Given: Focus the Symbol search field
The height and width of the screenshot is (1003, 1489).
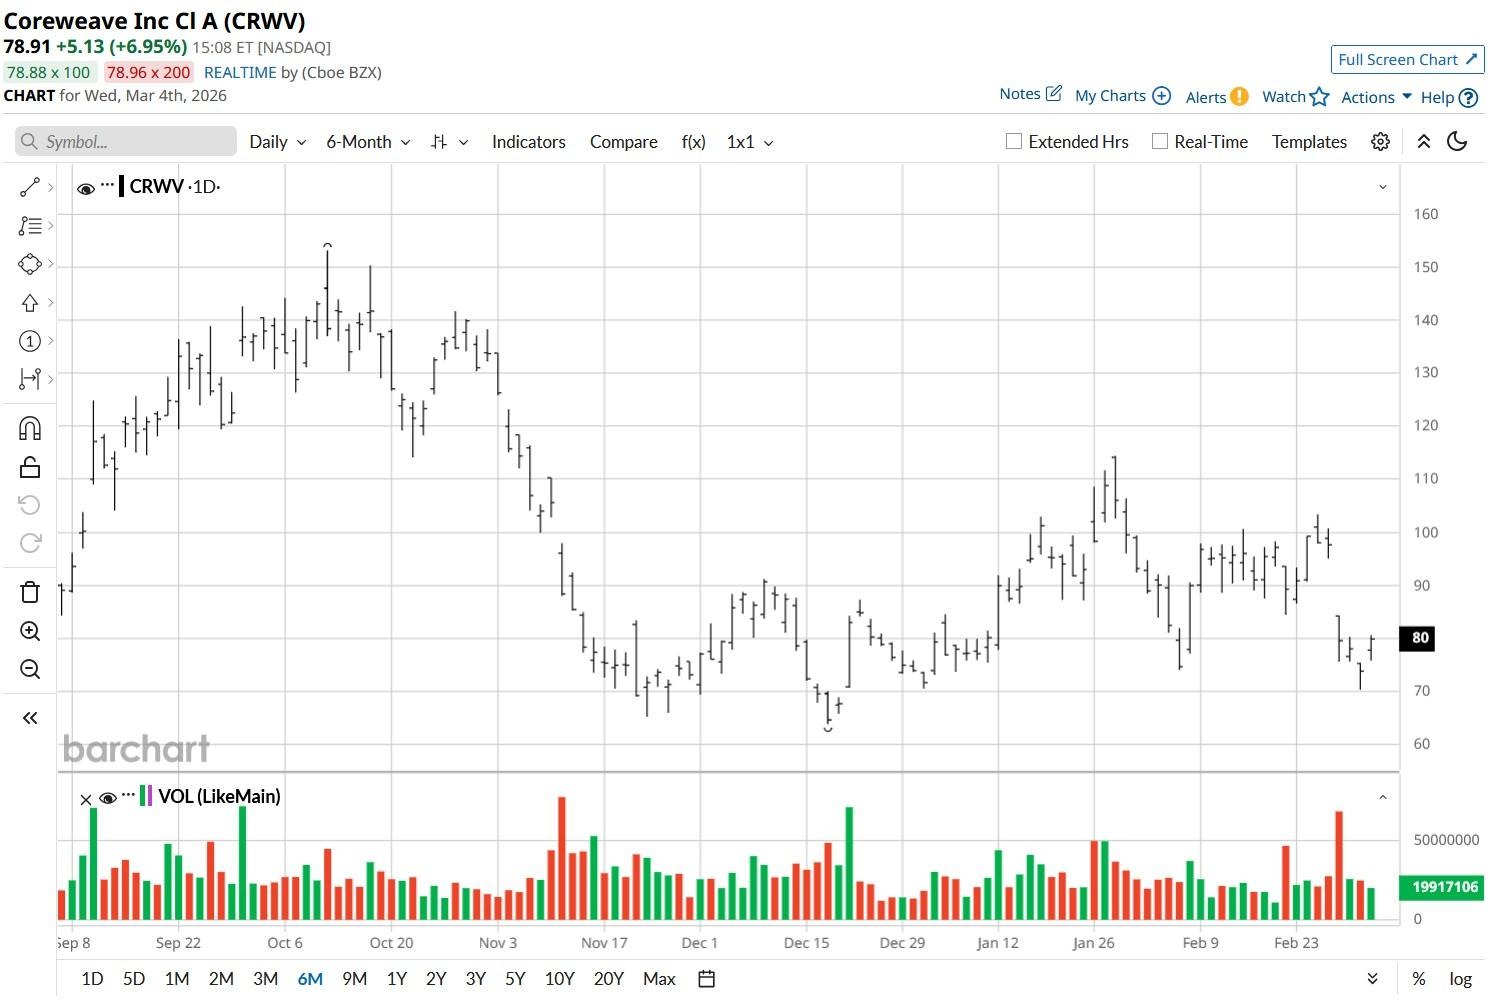Looking at the screenshot, I should (x=126, y=142).
